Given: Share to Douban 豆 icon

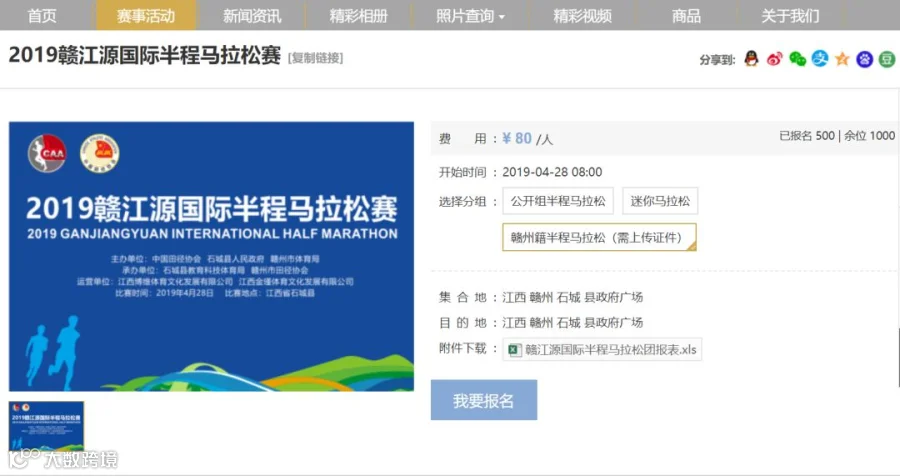Looking at the screenshot, I should 887,59.
